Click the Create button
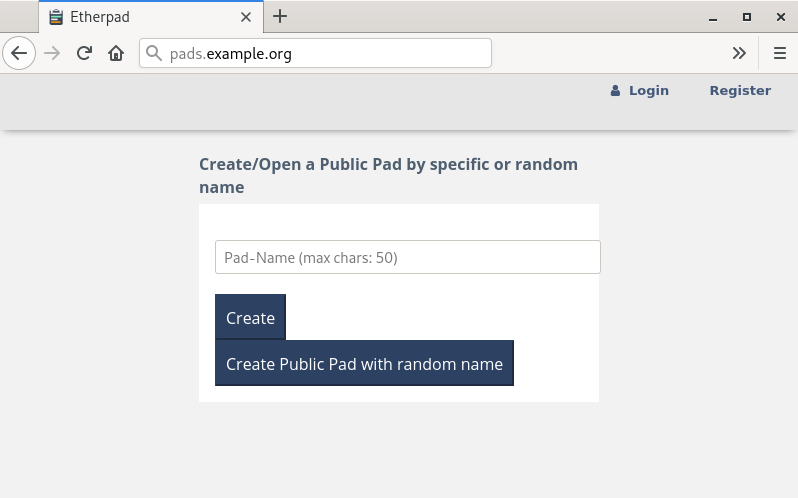 click(x=250, y=317)
